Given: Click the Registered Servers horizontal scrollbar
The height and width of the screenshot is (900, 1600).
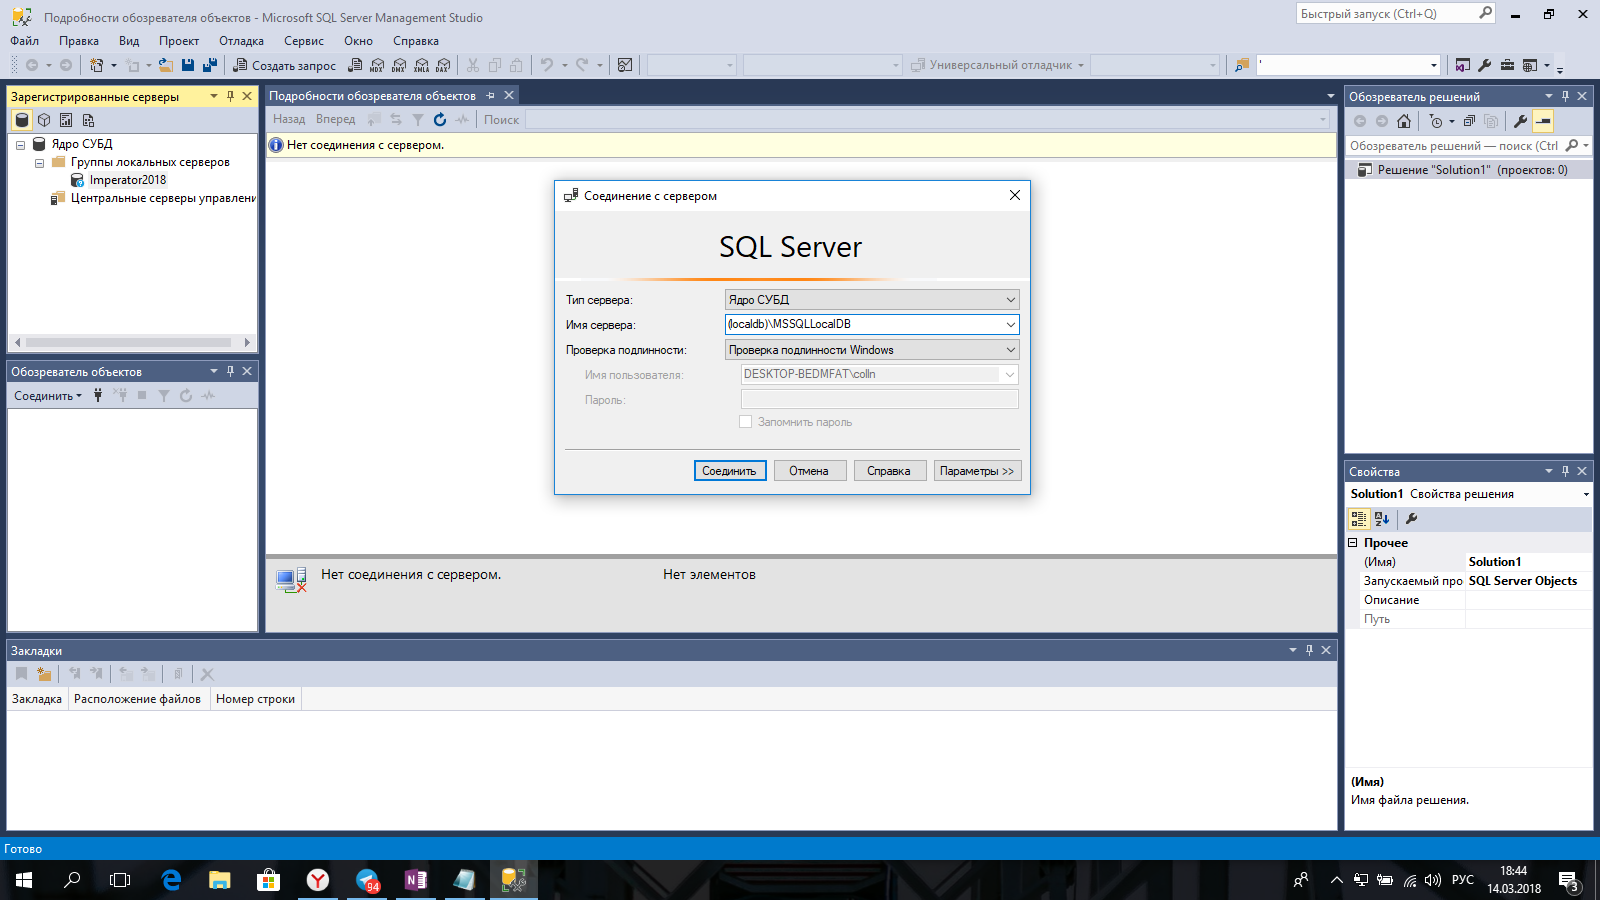Looking at the screenshot, I should pyautogui.click(x=132, y=342).
